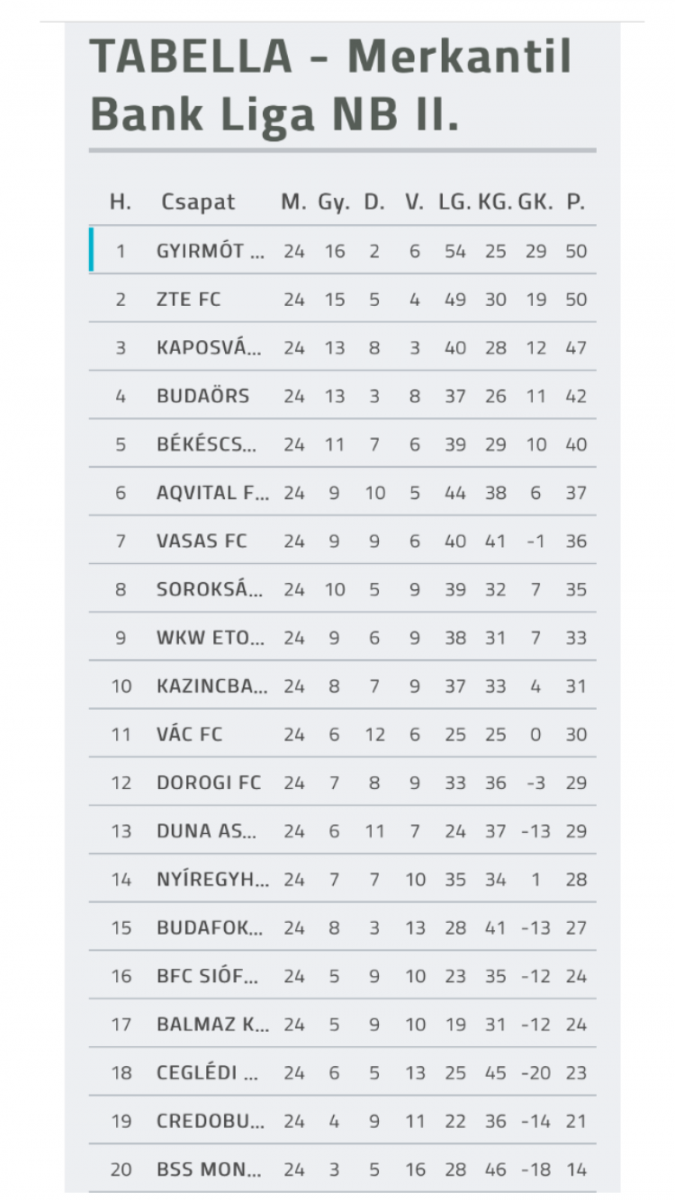Open the NYÍREGYH... team entry
This screenshot has width=675, height=1200.
pyautogui.click(x=212, y=879)
